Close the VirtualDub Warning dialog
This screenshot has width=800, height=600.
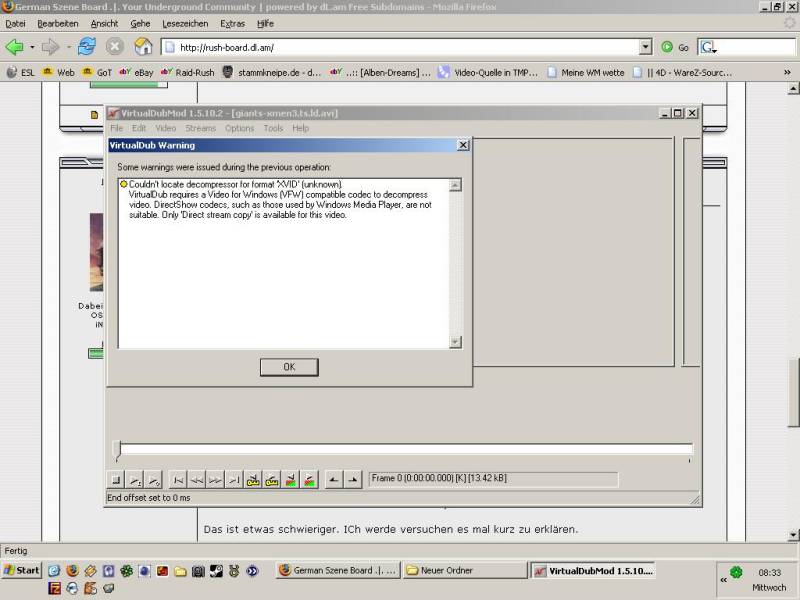point(463,145)
